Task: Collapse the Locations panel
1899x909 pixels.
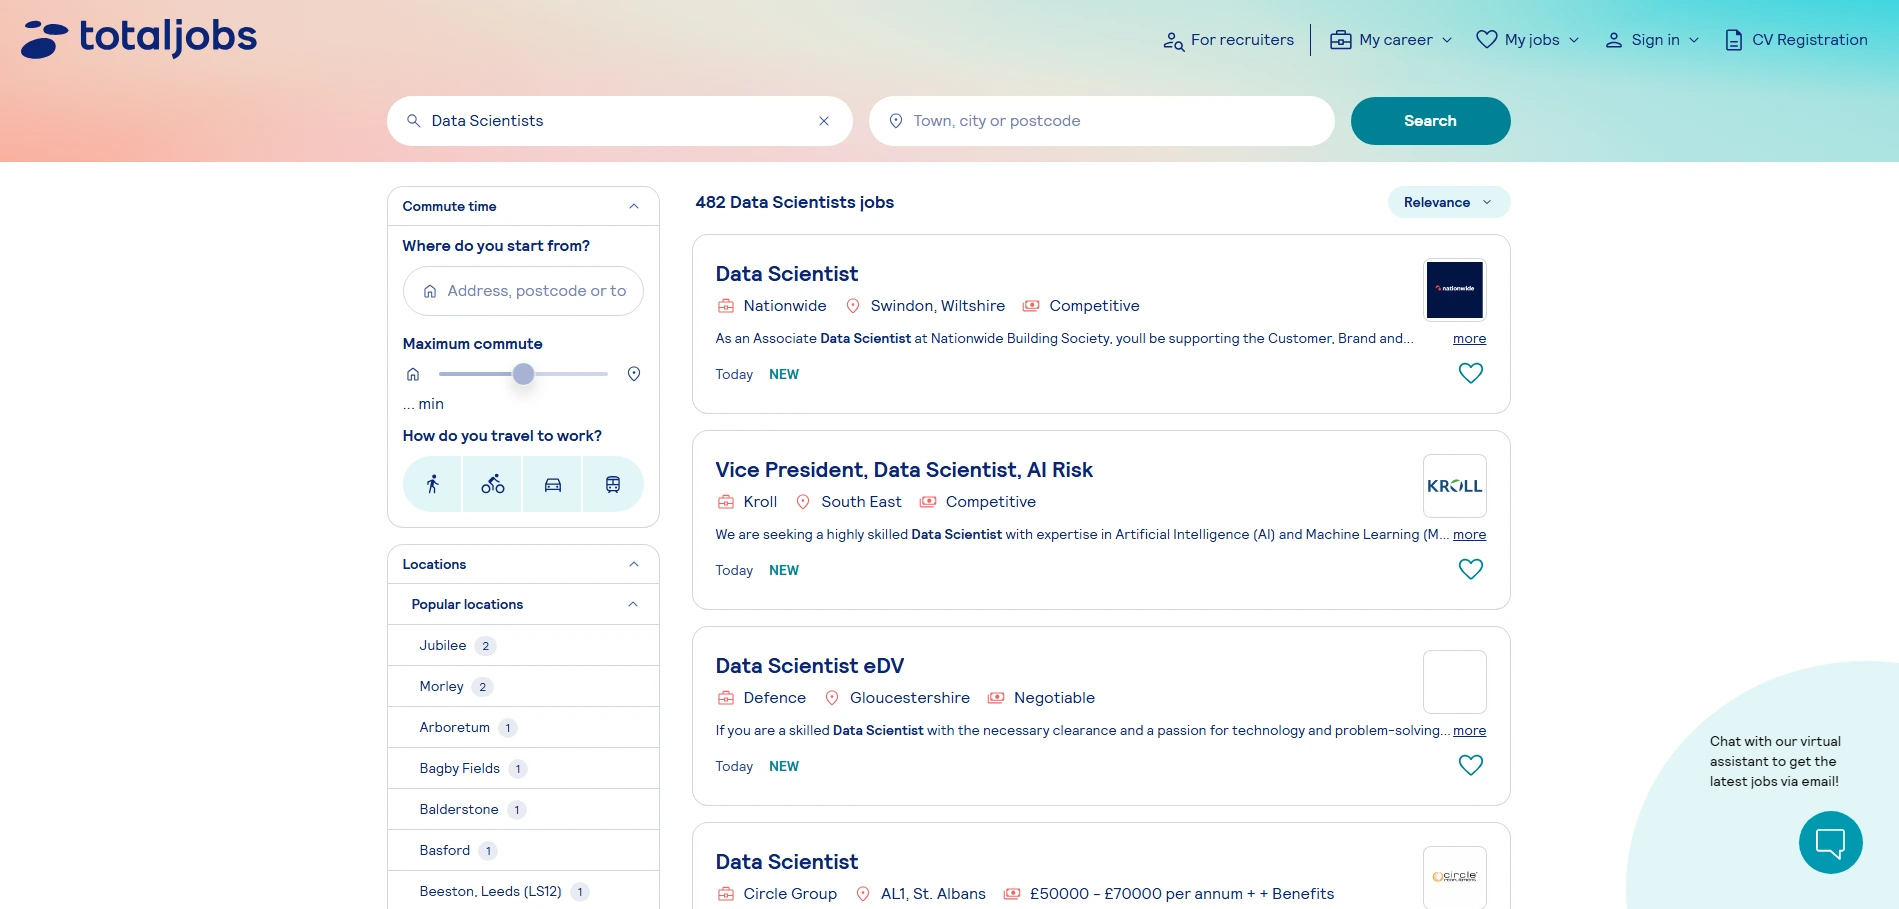Action: click(634, 564)
